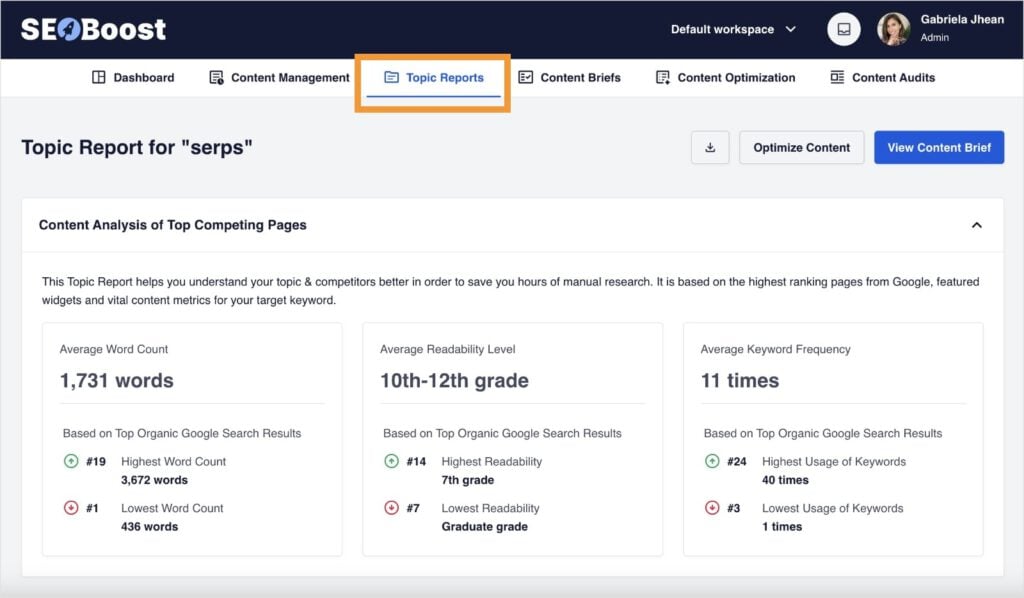The height and width of the screenshot is (598, 1024).
Task: Open Content Audits via its icon
Action: click(x=836, y=77)
